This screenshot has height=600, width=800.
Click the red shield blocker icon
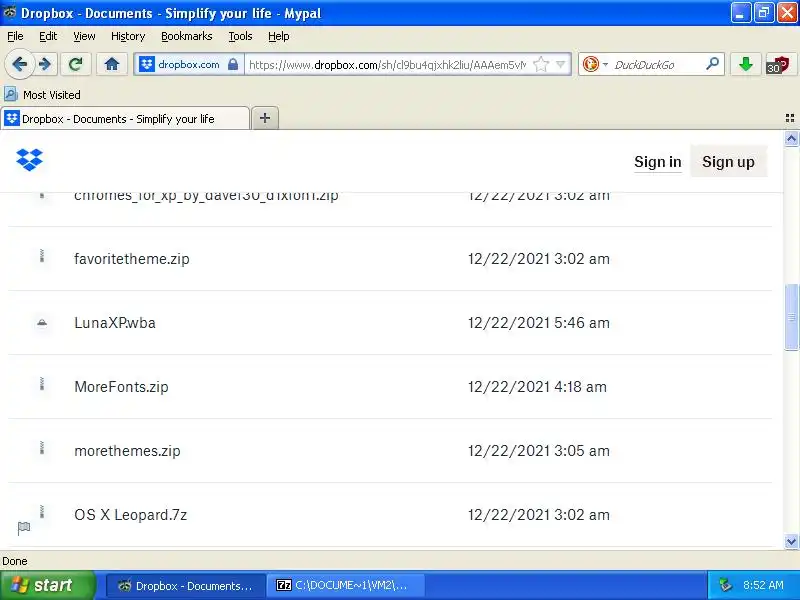click(779, 64)
